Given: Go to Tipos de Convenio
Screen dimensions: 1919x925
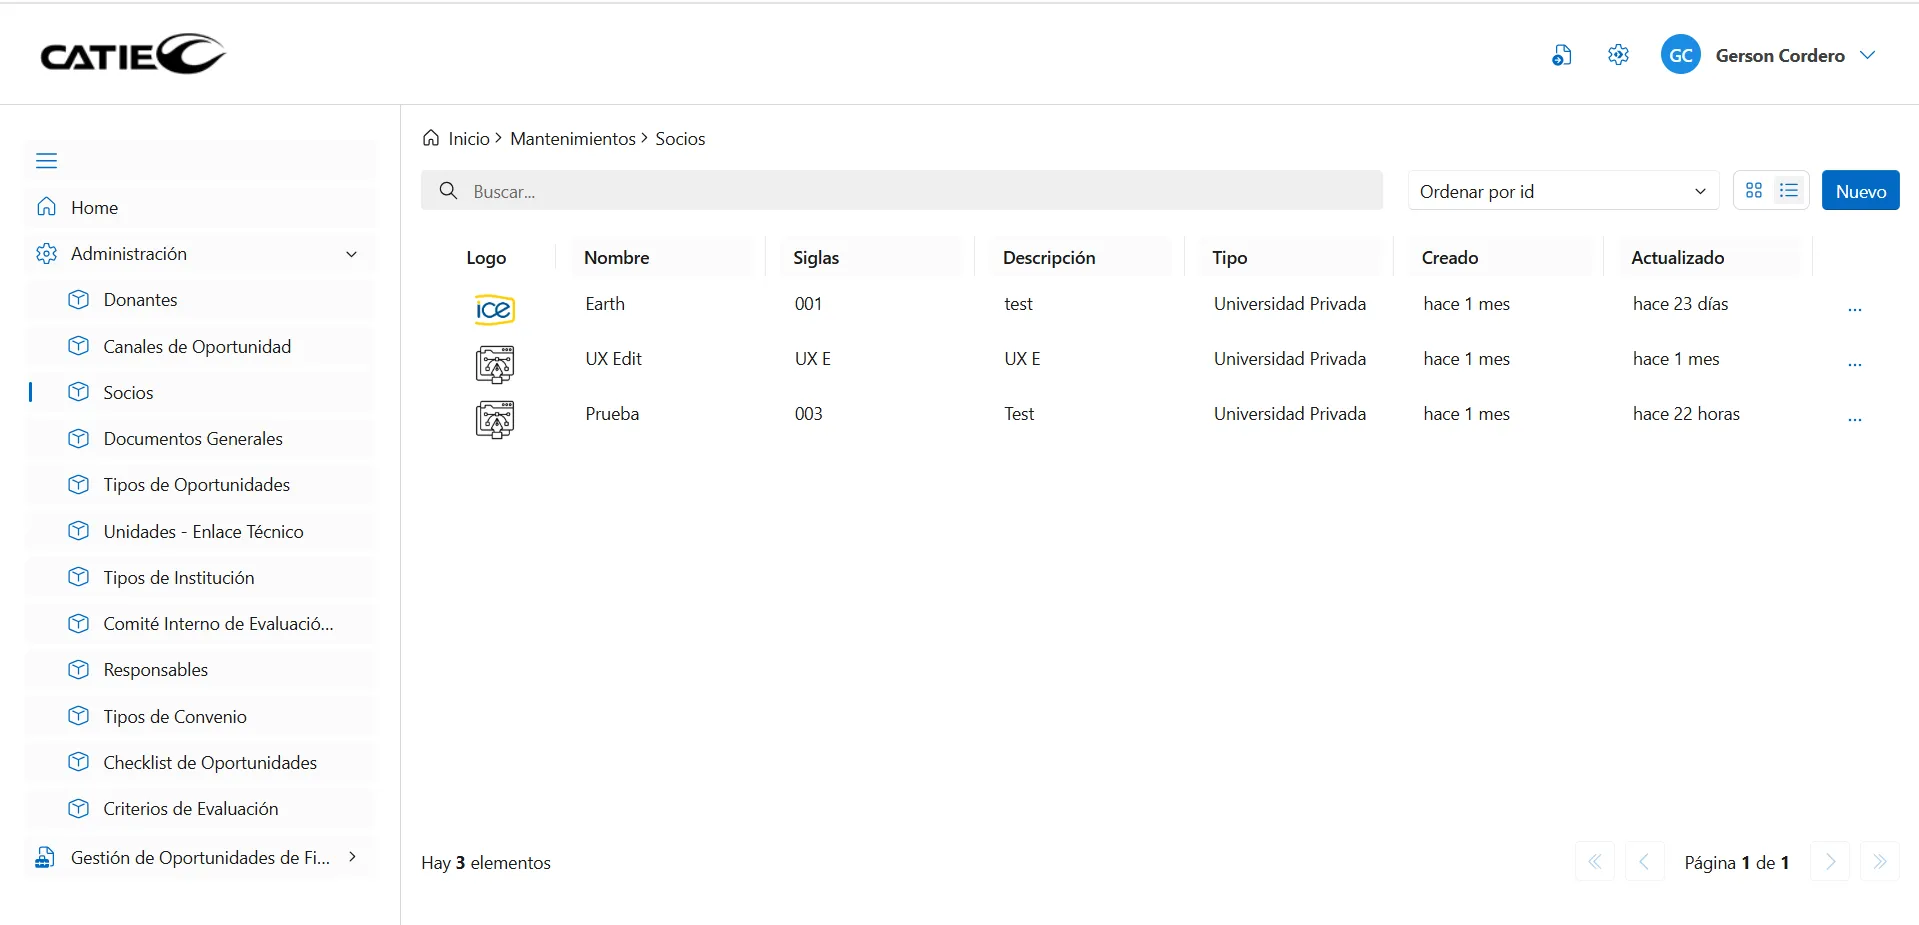Looking at the screenshot, I should click(175, 717).
